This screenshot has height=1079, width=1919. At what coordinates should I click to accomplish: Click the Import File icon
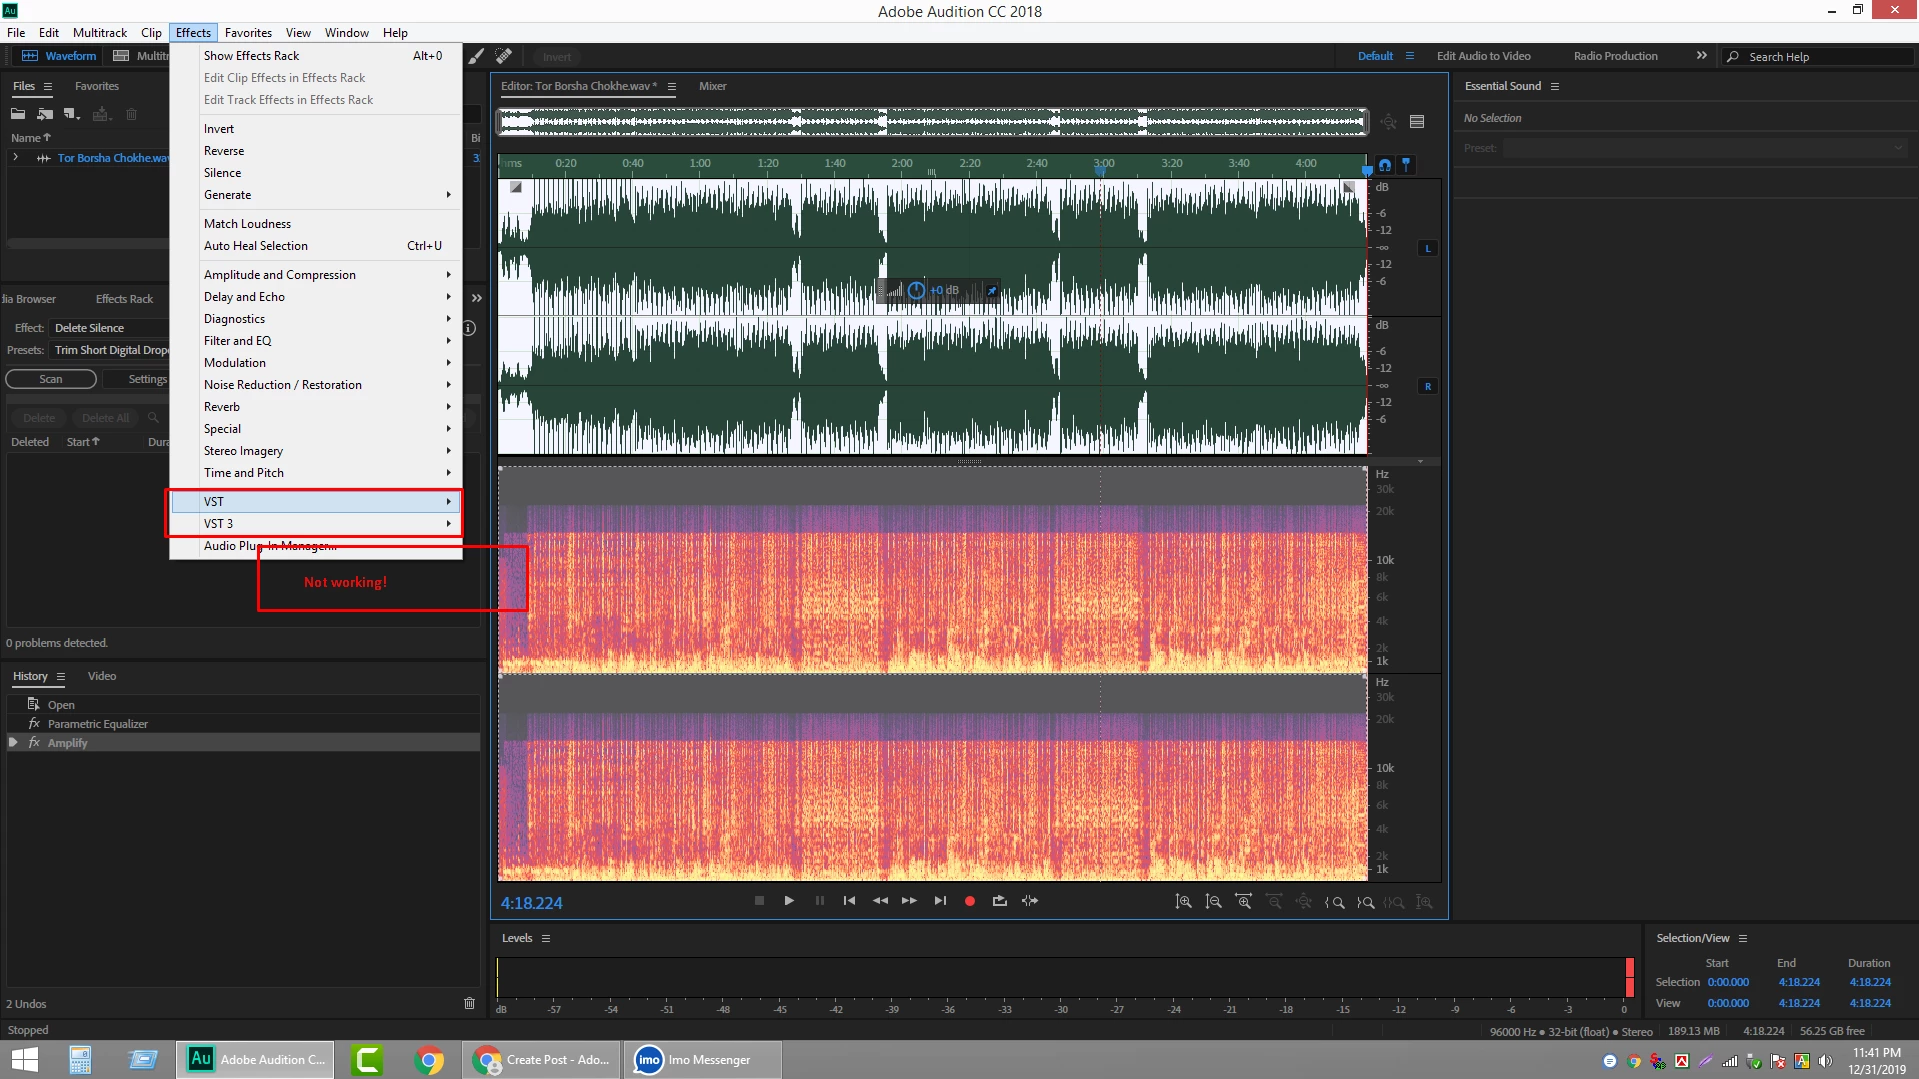pos(45,114)
